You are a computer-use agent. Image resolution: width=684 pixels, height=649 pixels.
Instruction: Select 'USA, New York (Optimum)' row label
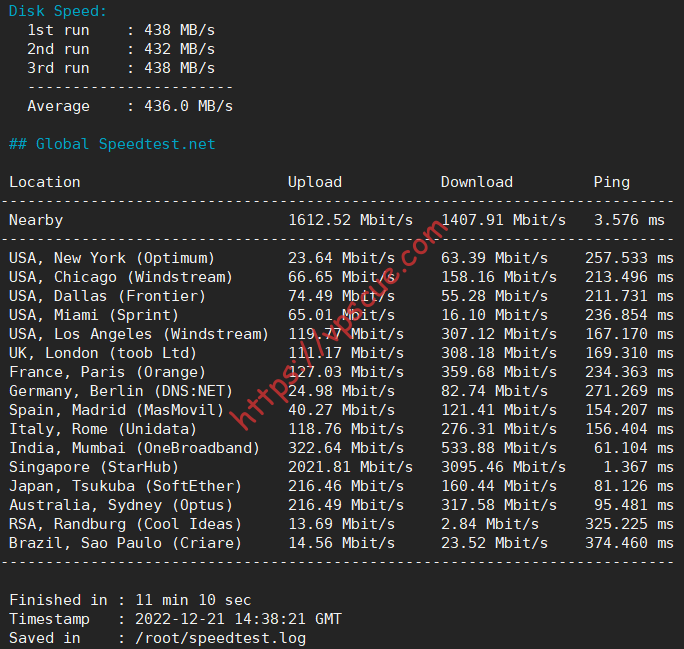tap(112, 258)
